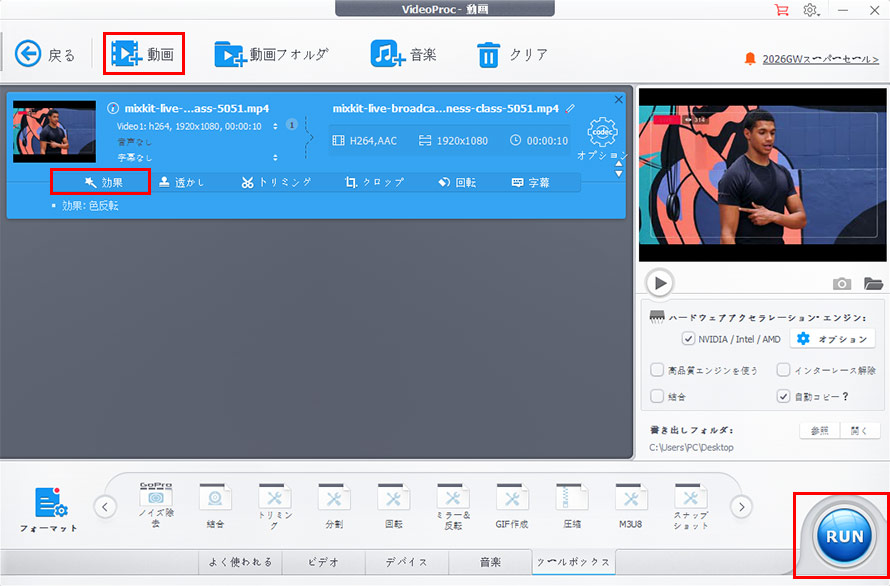This screenshot has height=586, width=890.
Task: Select GIF作成 tool
Action: click(512, 506)
